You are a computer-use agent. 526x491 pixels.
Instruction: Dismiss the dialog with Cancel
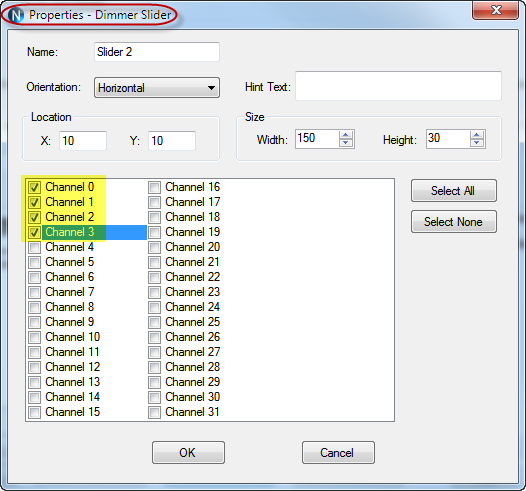pos(338,452)
